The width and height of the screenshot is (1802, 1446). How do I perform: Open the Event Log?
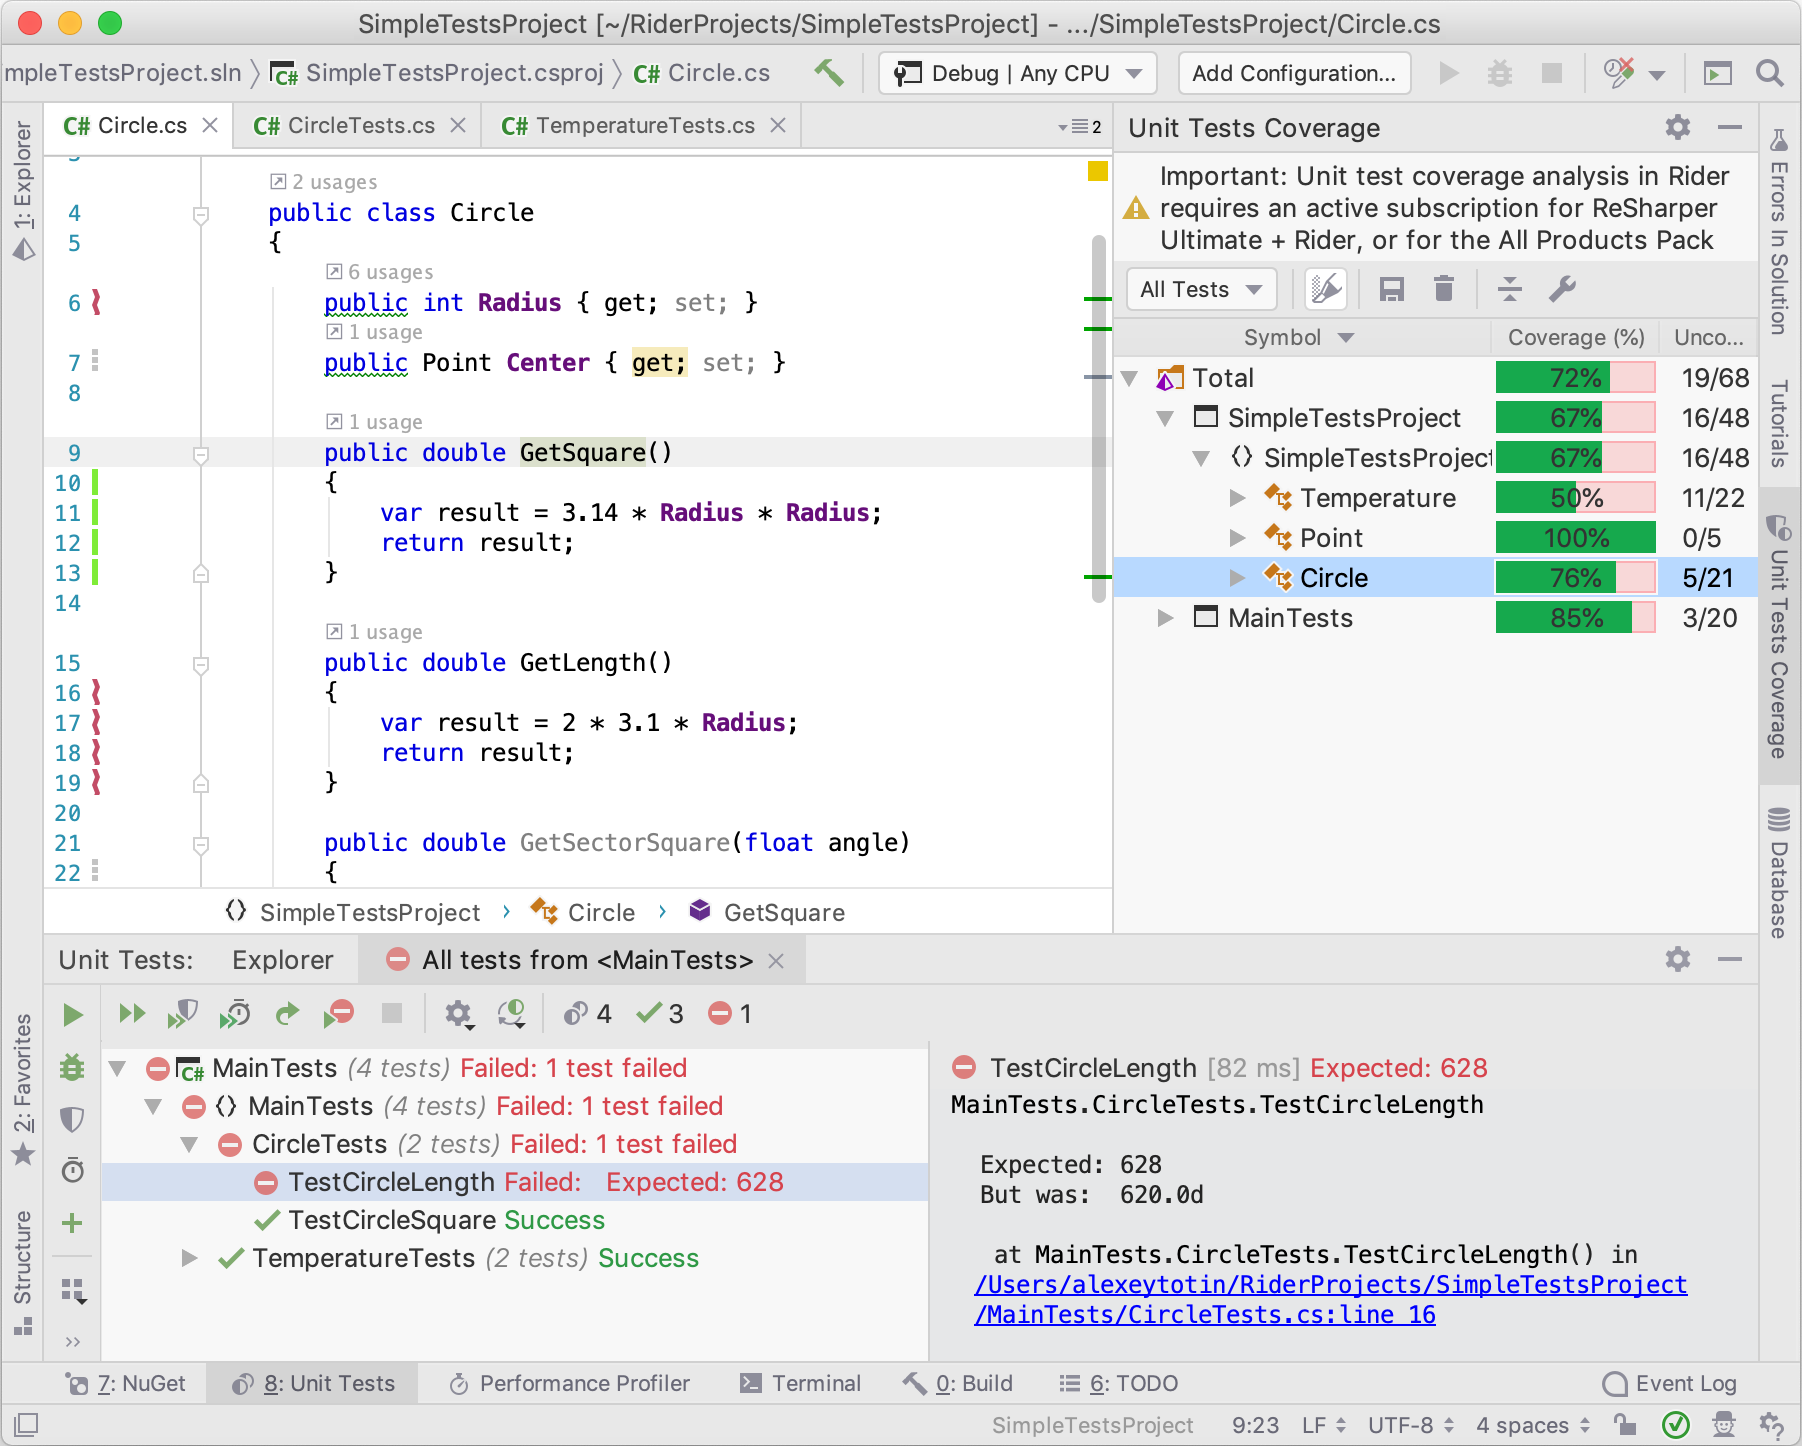[1670, 1383]
